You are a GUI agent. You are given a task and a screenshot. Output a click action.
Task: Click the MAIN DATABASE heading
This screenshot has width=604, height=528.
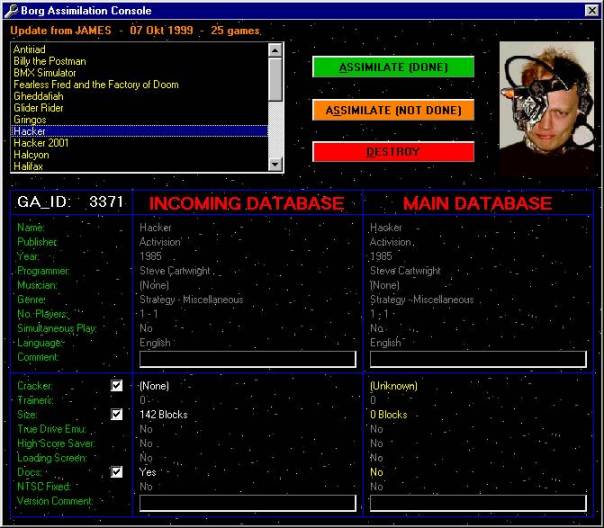[477, 203]
